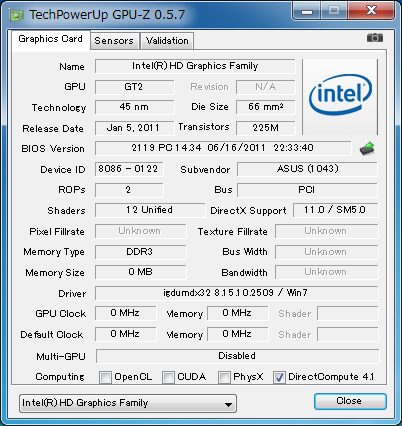Close the window with the X button
402x426 pixels.
371,11
